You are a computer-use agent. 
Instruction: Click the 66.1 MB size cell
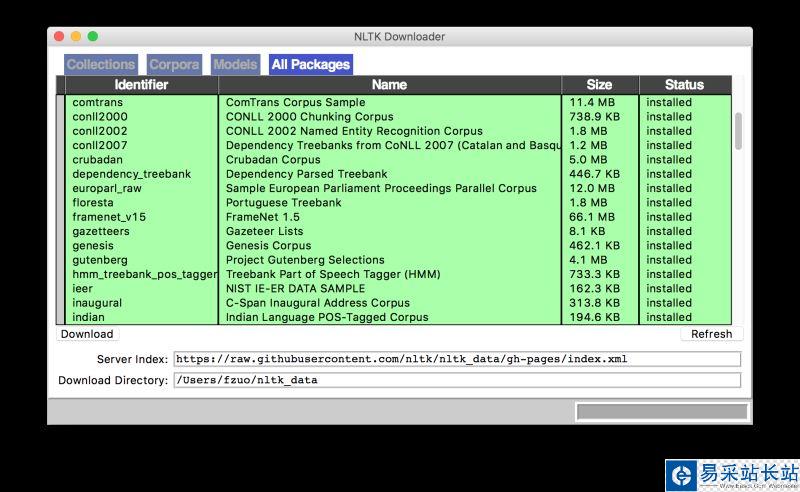click(592, 216)
